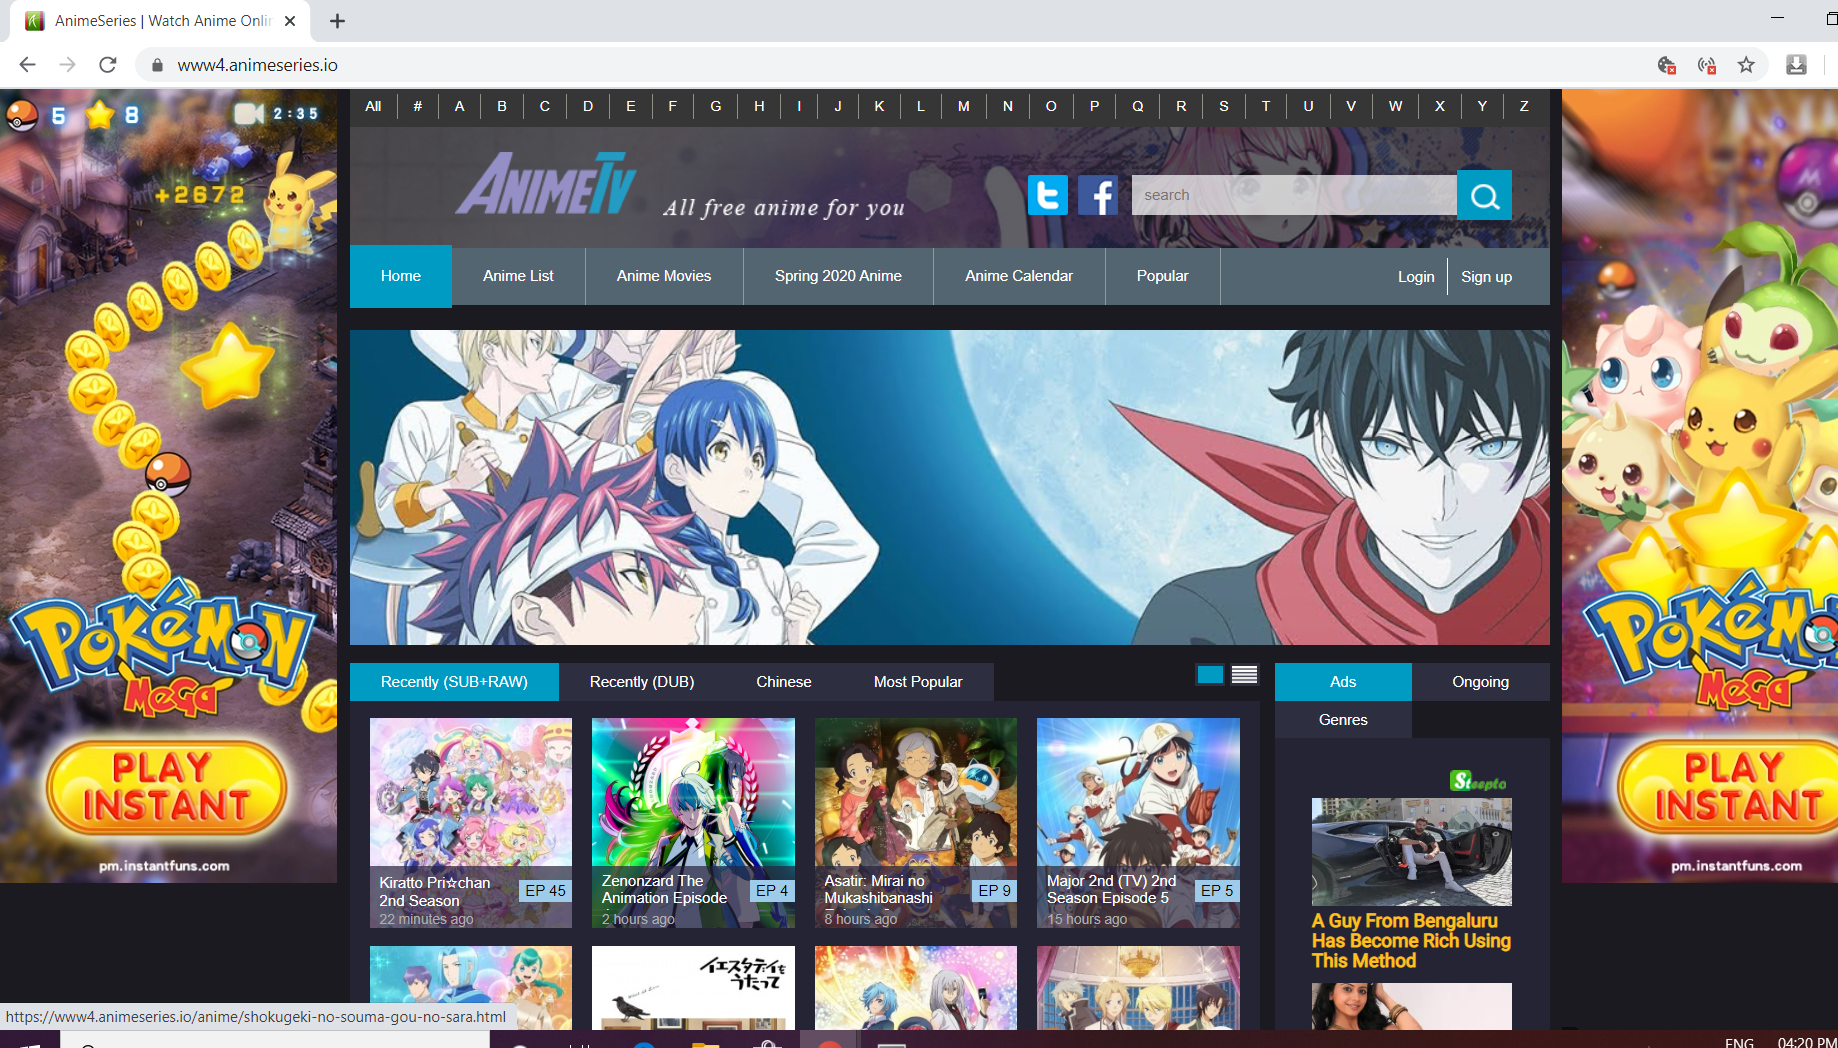Switch to the Ongoing sidebar tab
This screenshot has width=1838, height=1048.
tap(1481, 682)
